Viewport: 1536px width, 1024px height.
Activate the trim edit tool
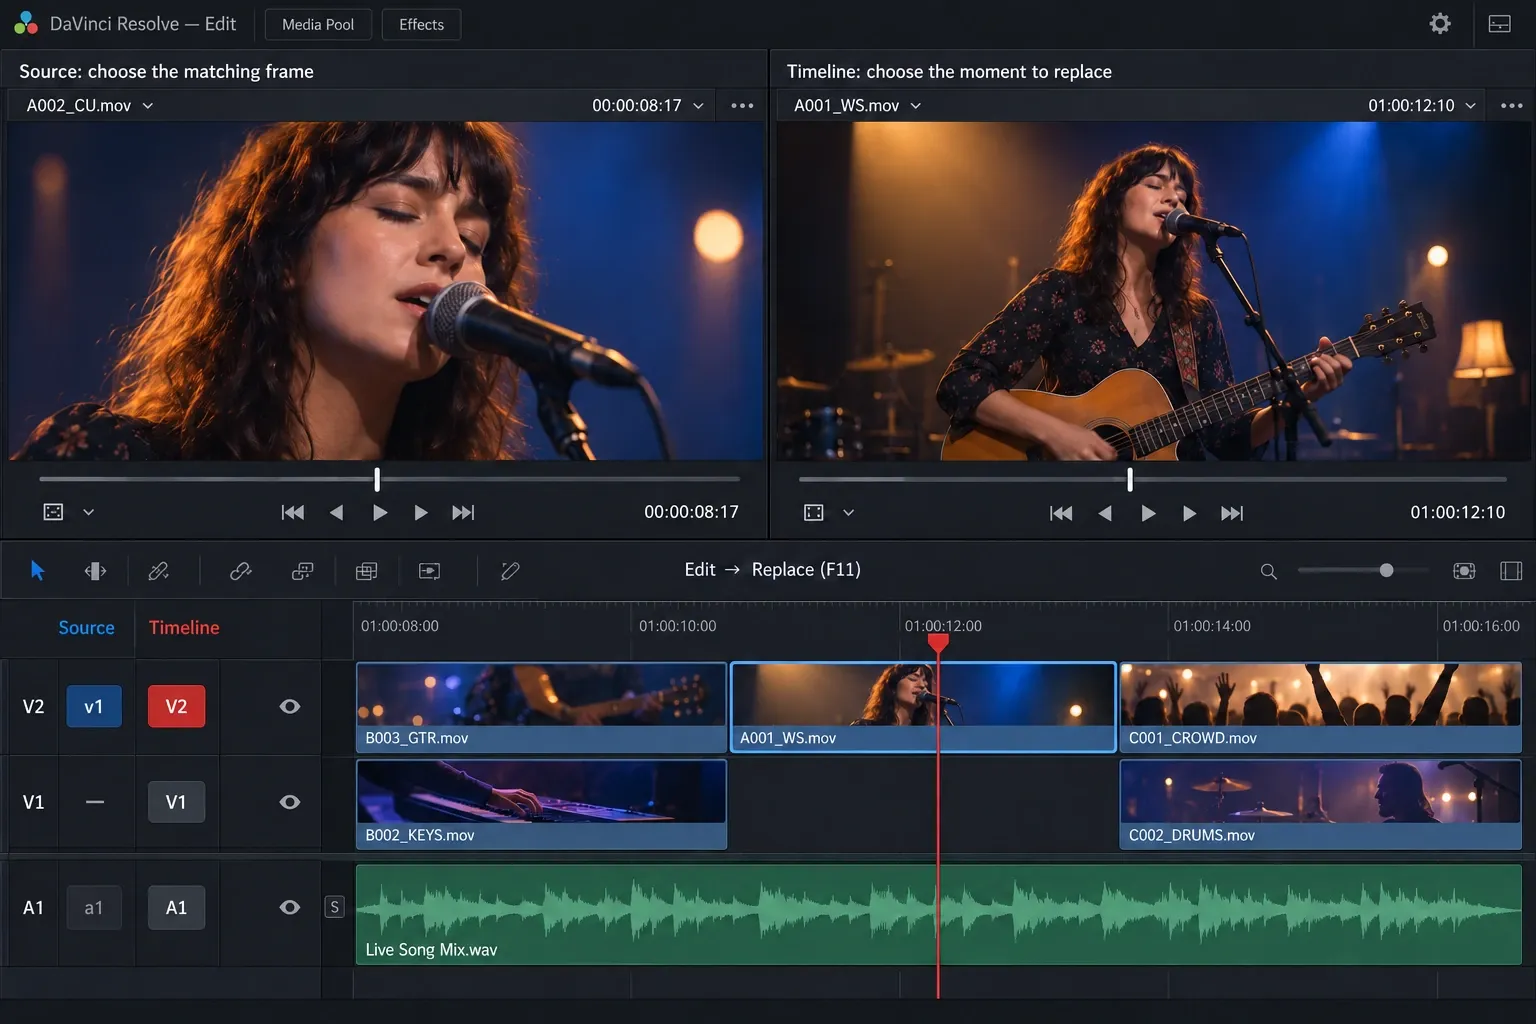coord(95,570)
